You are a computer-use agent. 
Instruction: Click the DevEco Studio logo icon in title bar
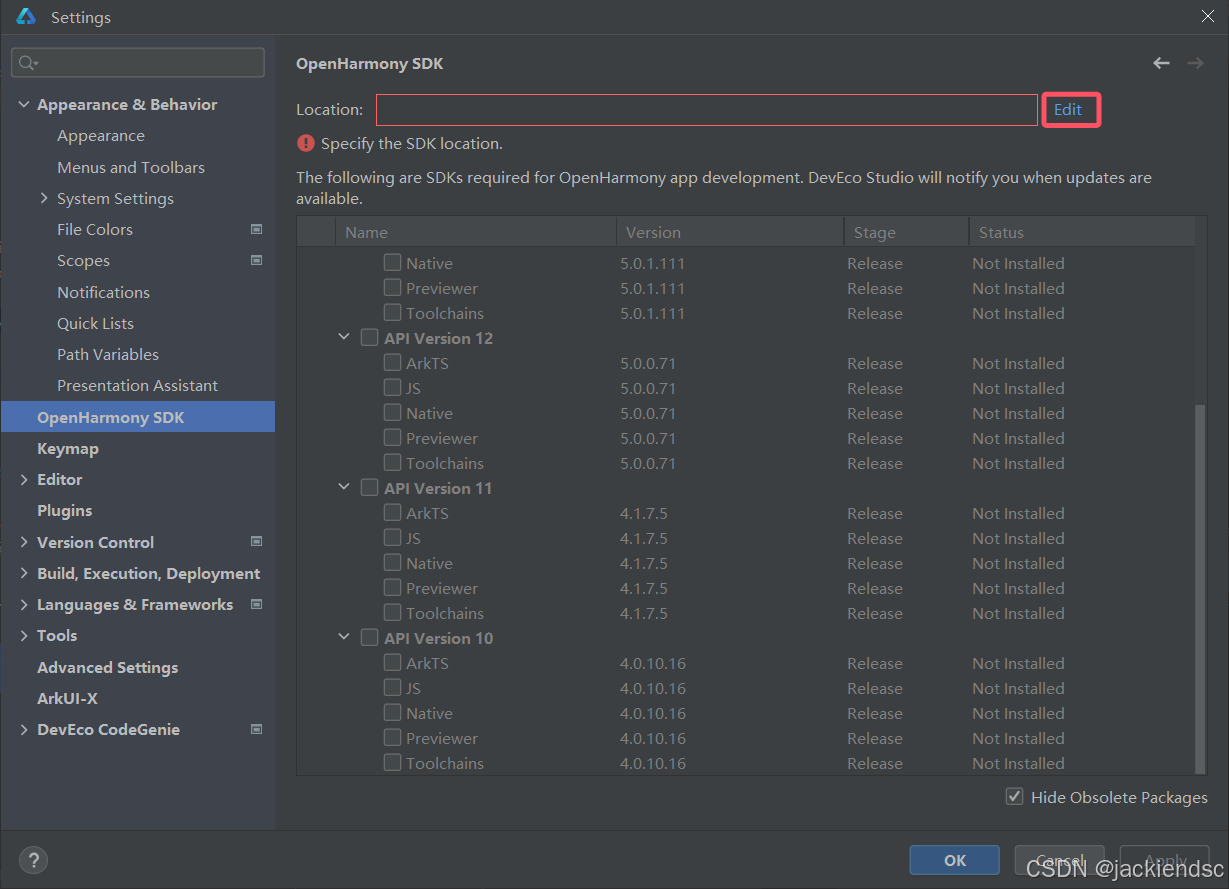(26, 17)
